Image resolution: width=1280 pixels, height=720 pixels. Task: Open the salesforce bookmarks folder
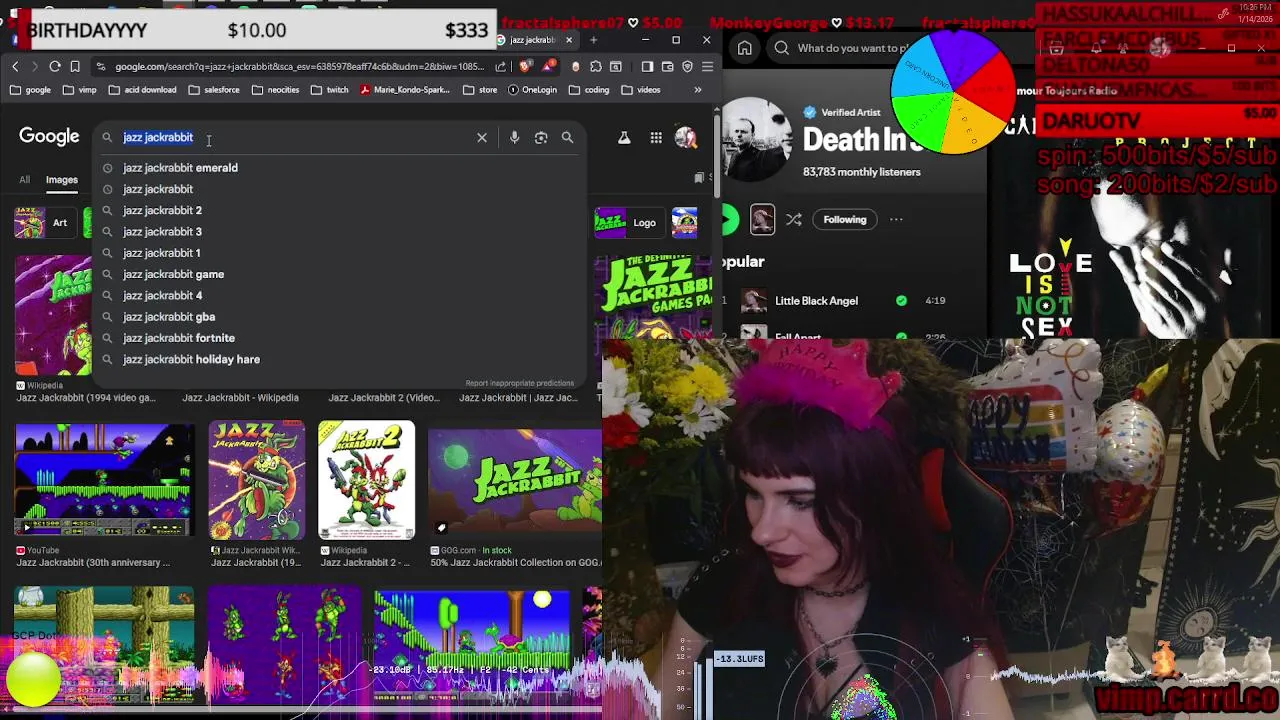(x=212, y=90)
